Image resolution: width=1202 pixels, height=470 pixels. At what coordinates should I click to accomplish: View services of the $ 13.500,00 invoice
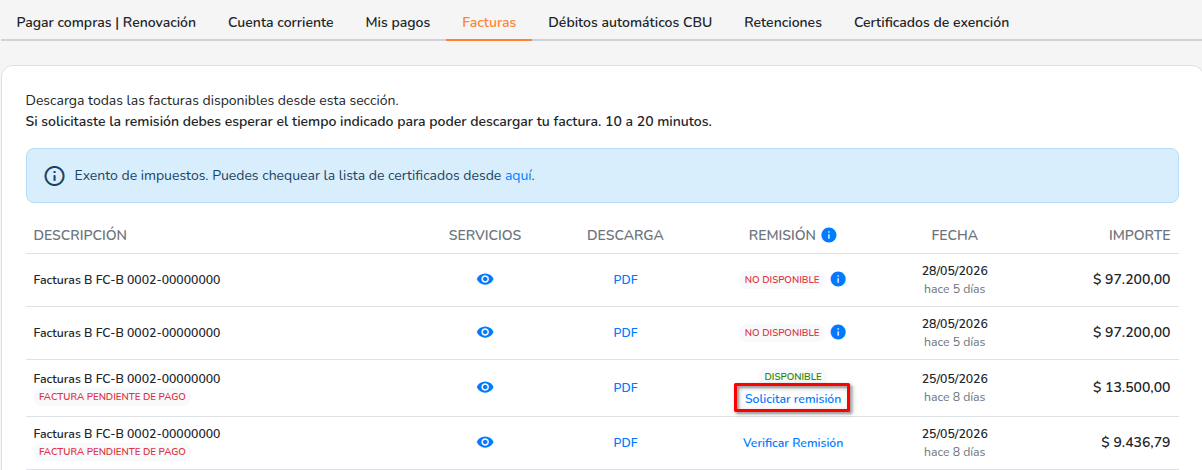pos(485,387)
